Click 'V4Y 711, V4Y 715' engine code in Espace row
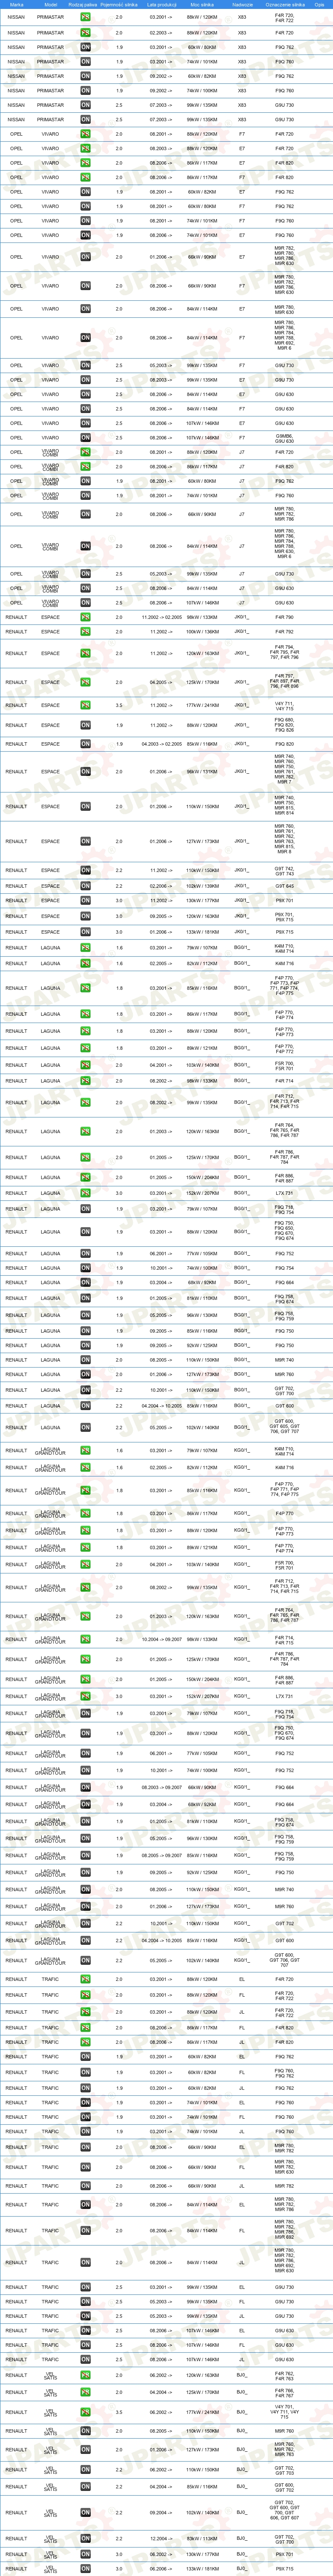 [x=285, y=706]
